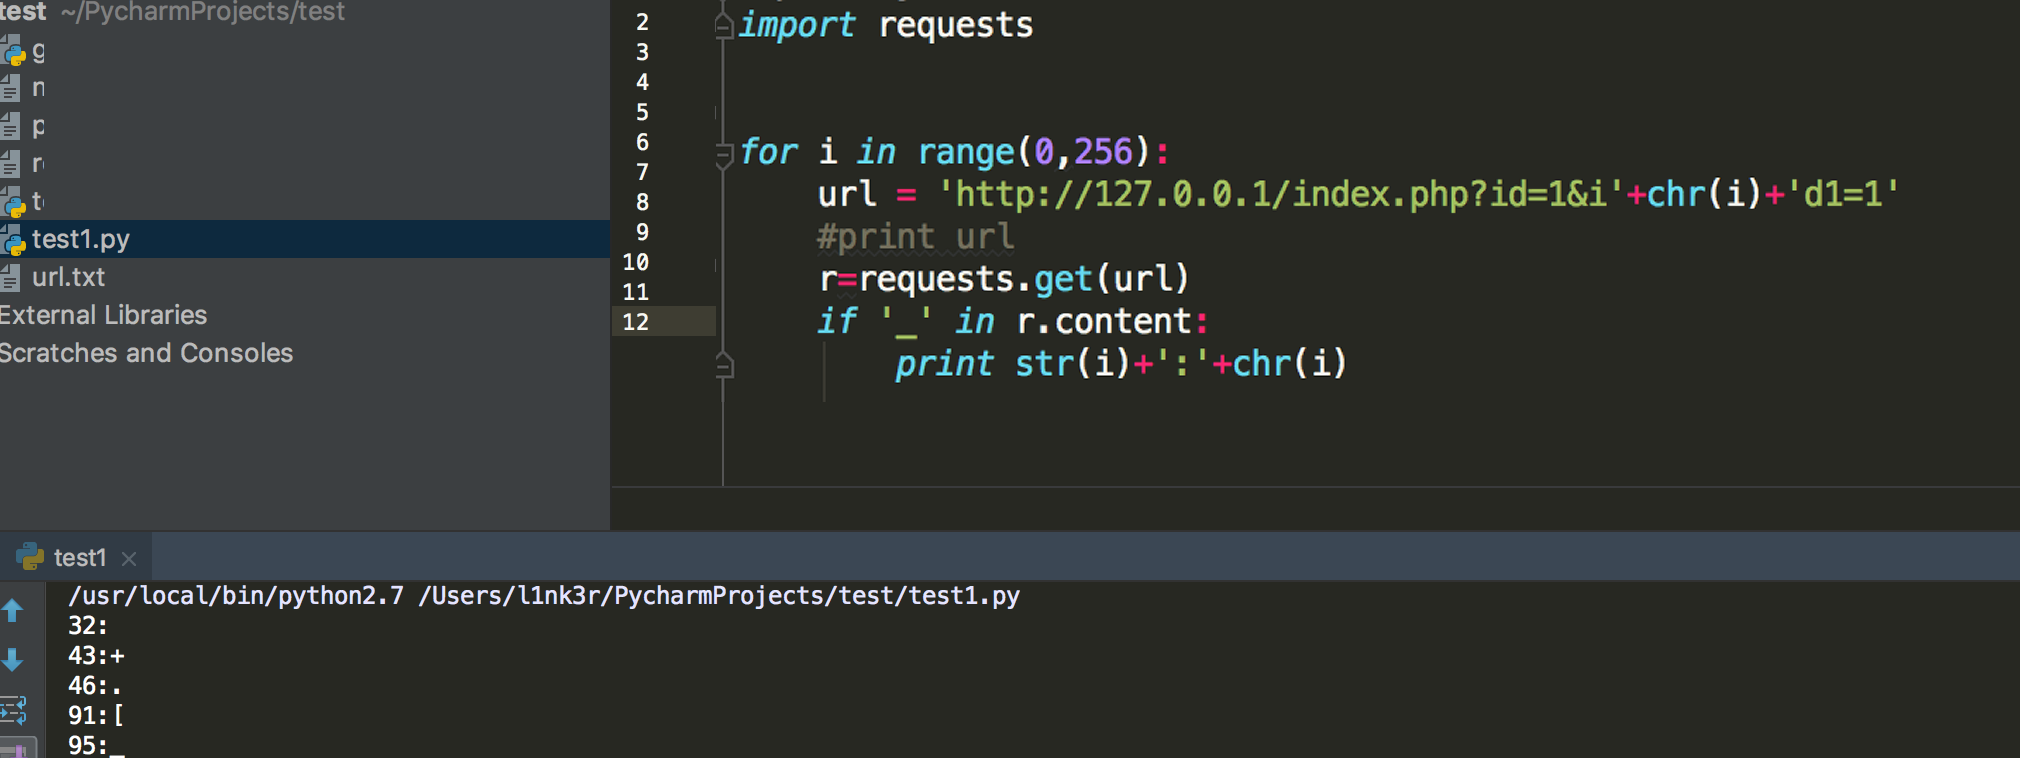Screen dimensions: 2020x758
Task: Click the Python file icon beside test1.py
Action: point(12,240)
